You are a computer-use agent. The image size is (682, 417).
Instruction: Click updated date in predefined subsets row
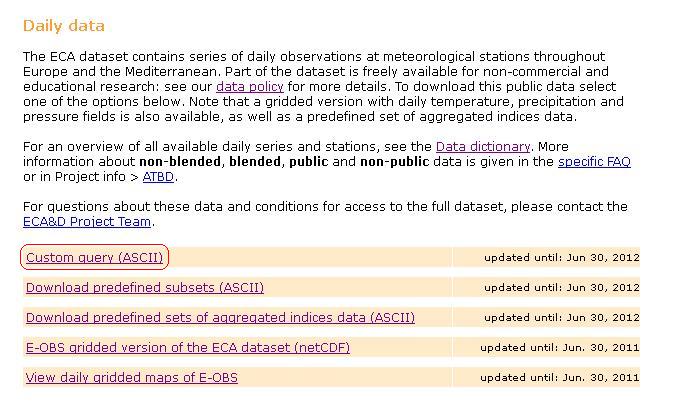pyautogui.click(x=562, y=287)
